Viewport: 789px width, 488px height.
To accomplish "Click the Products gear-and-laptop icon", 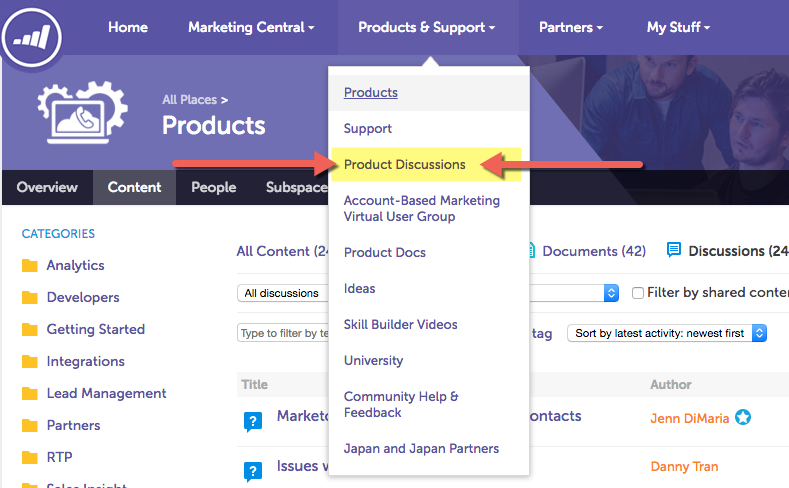I will click(x=82, y=112).
